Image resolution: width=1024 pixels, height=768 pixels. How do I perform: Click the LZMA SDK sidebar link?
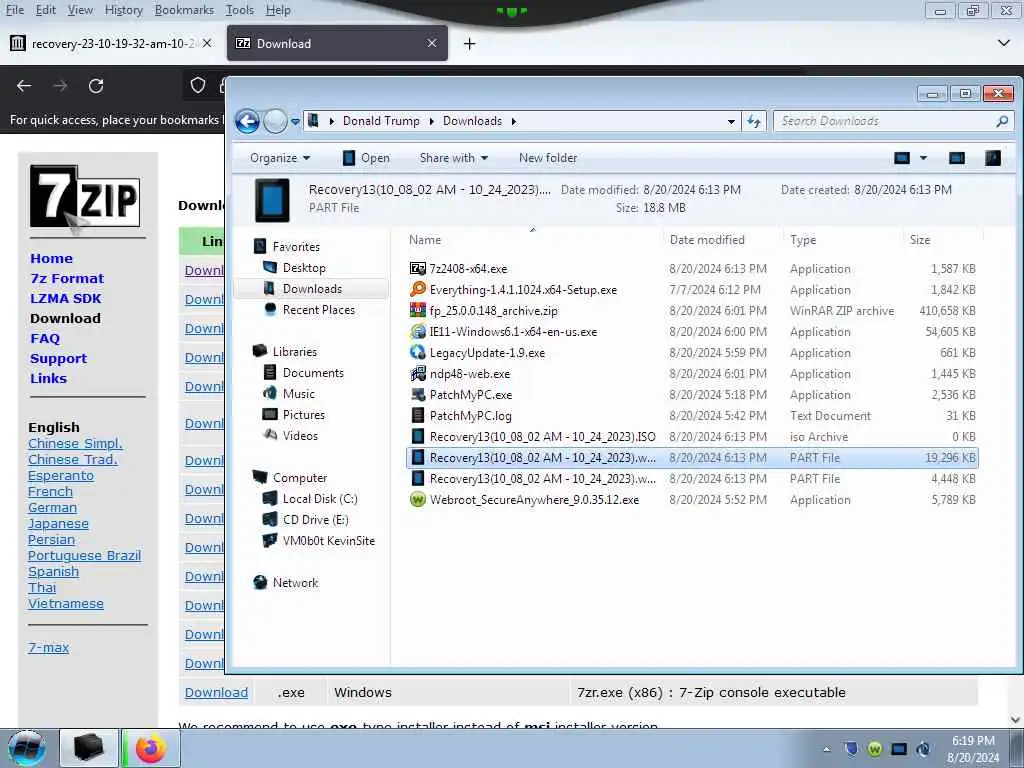click(x=66, y=298)
